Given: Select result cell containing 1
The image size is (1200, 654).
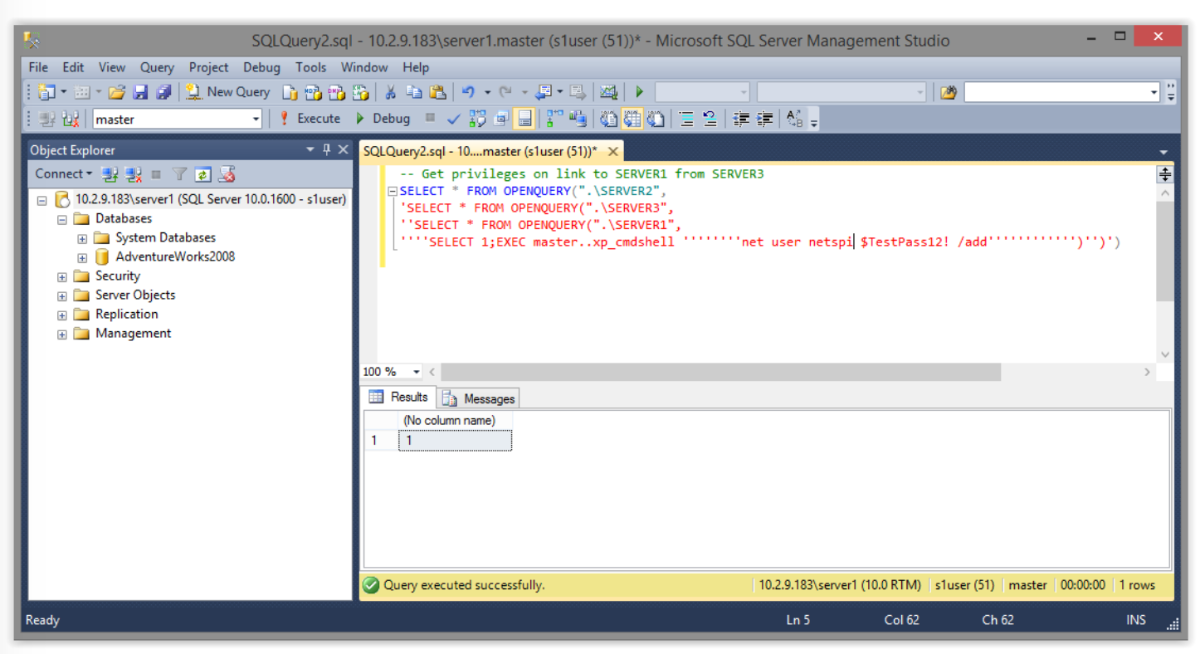Looking at the screenshot, I should [455, 440].
